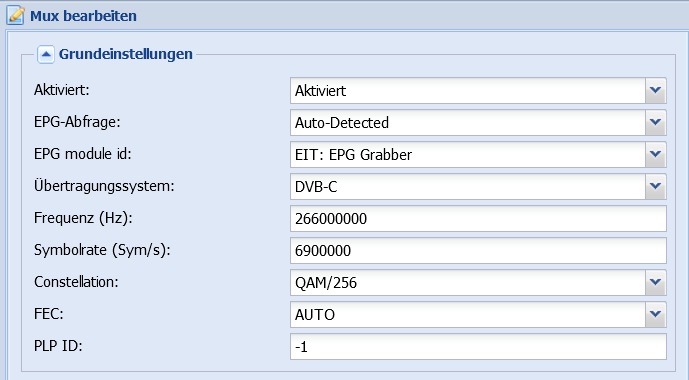689x380 pixels.
Task: Click the QAM/256 combo box field
Action: pos(468,282)
